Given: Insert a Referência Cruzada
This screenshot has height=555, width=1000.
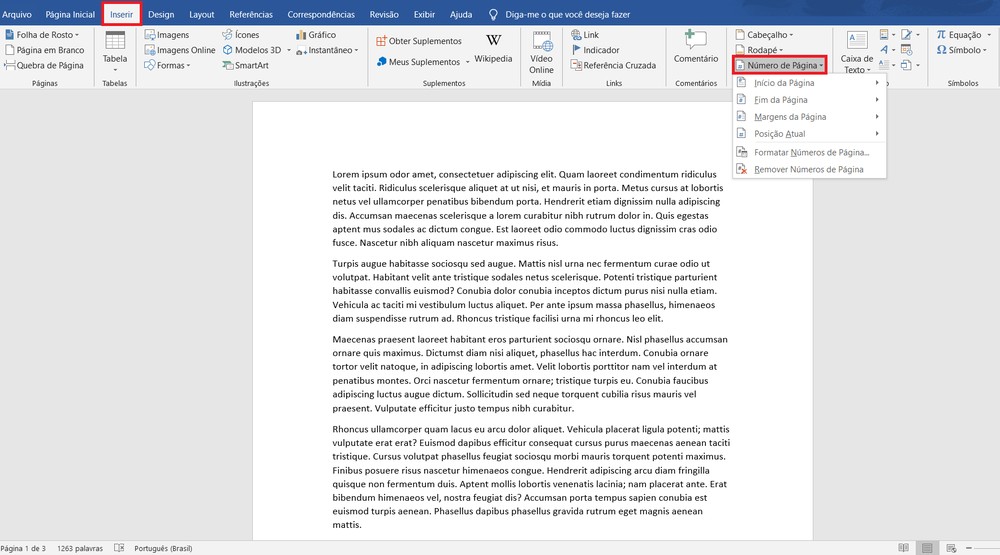Looking at the screenshot, I should click(x=613, y=65).
